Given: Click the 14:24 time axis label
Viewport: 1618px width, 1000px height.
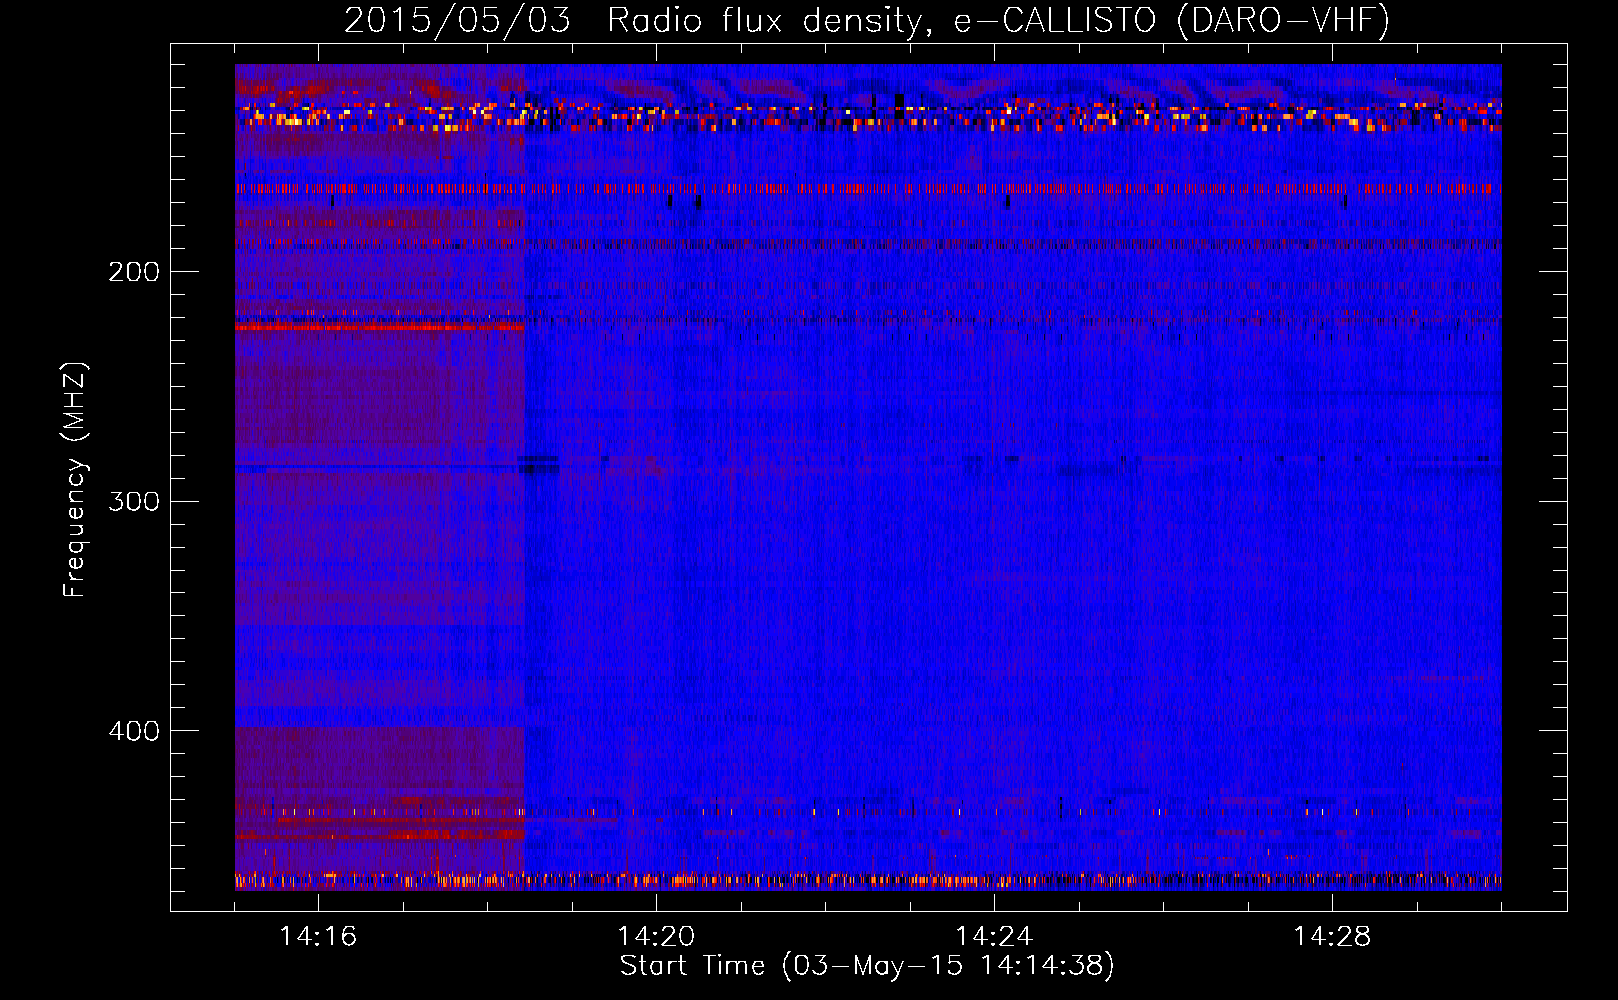Looking at the screenshot, I should point(994,937).
